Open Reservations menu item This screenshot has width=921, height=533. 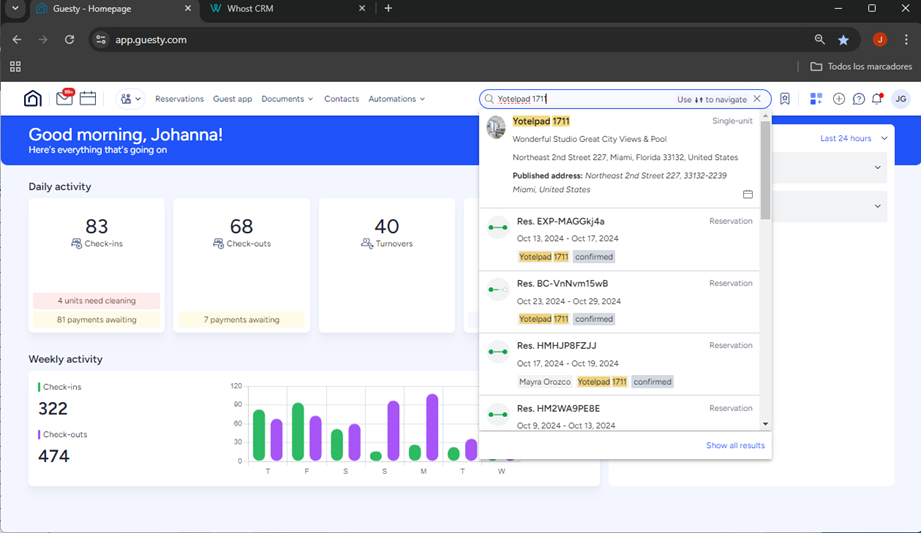pyautogui.click(x=179, y=99)
